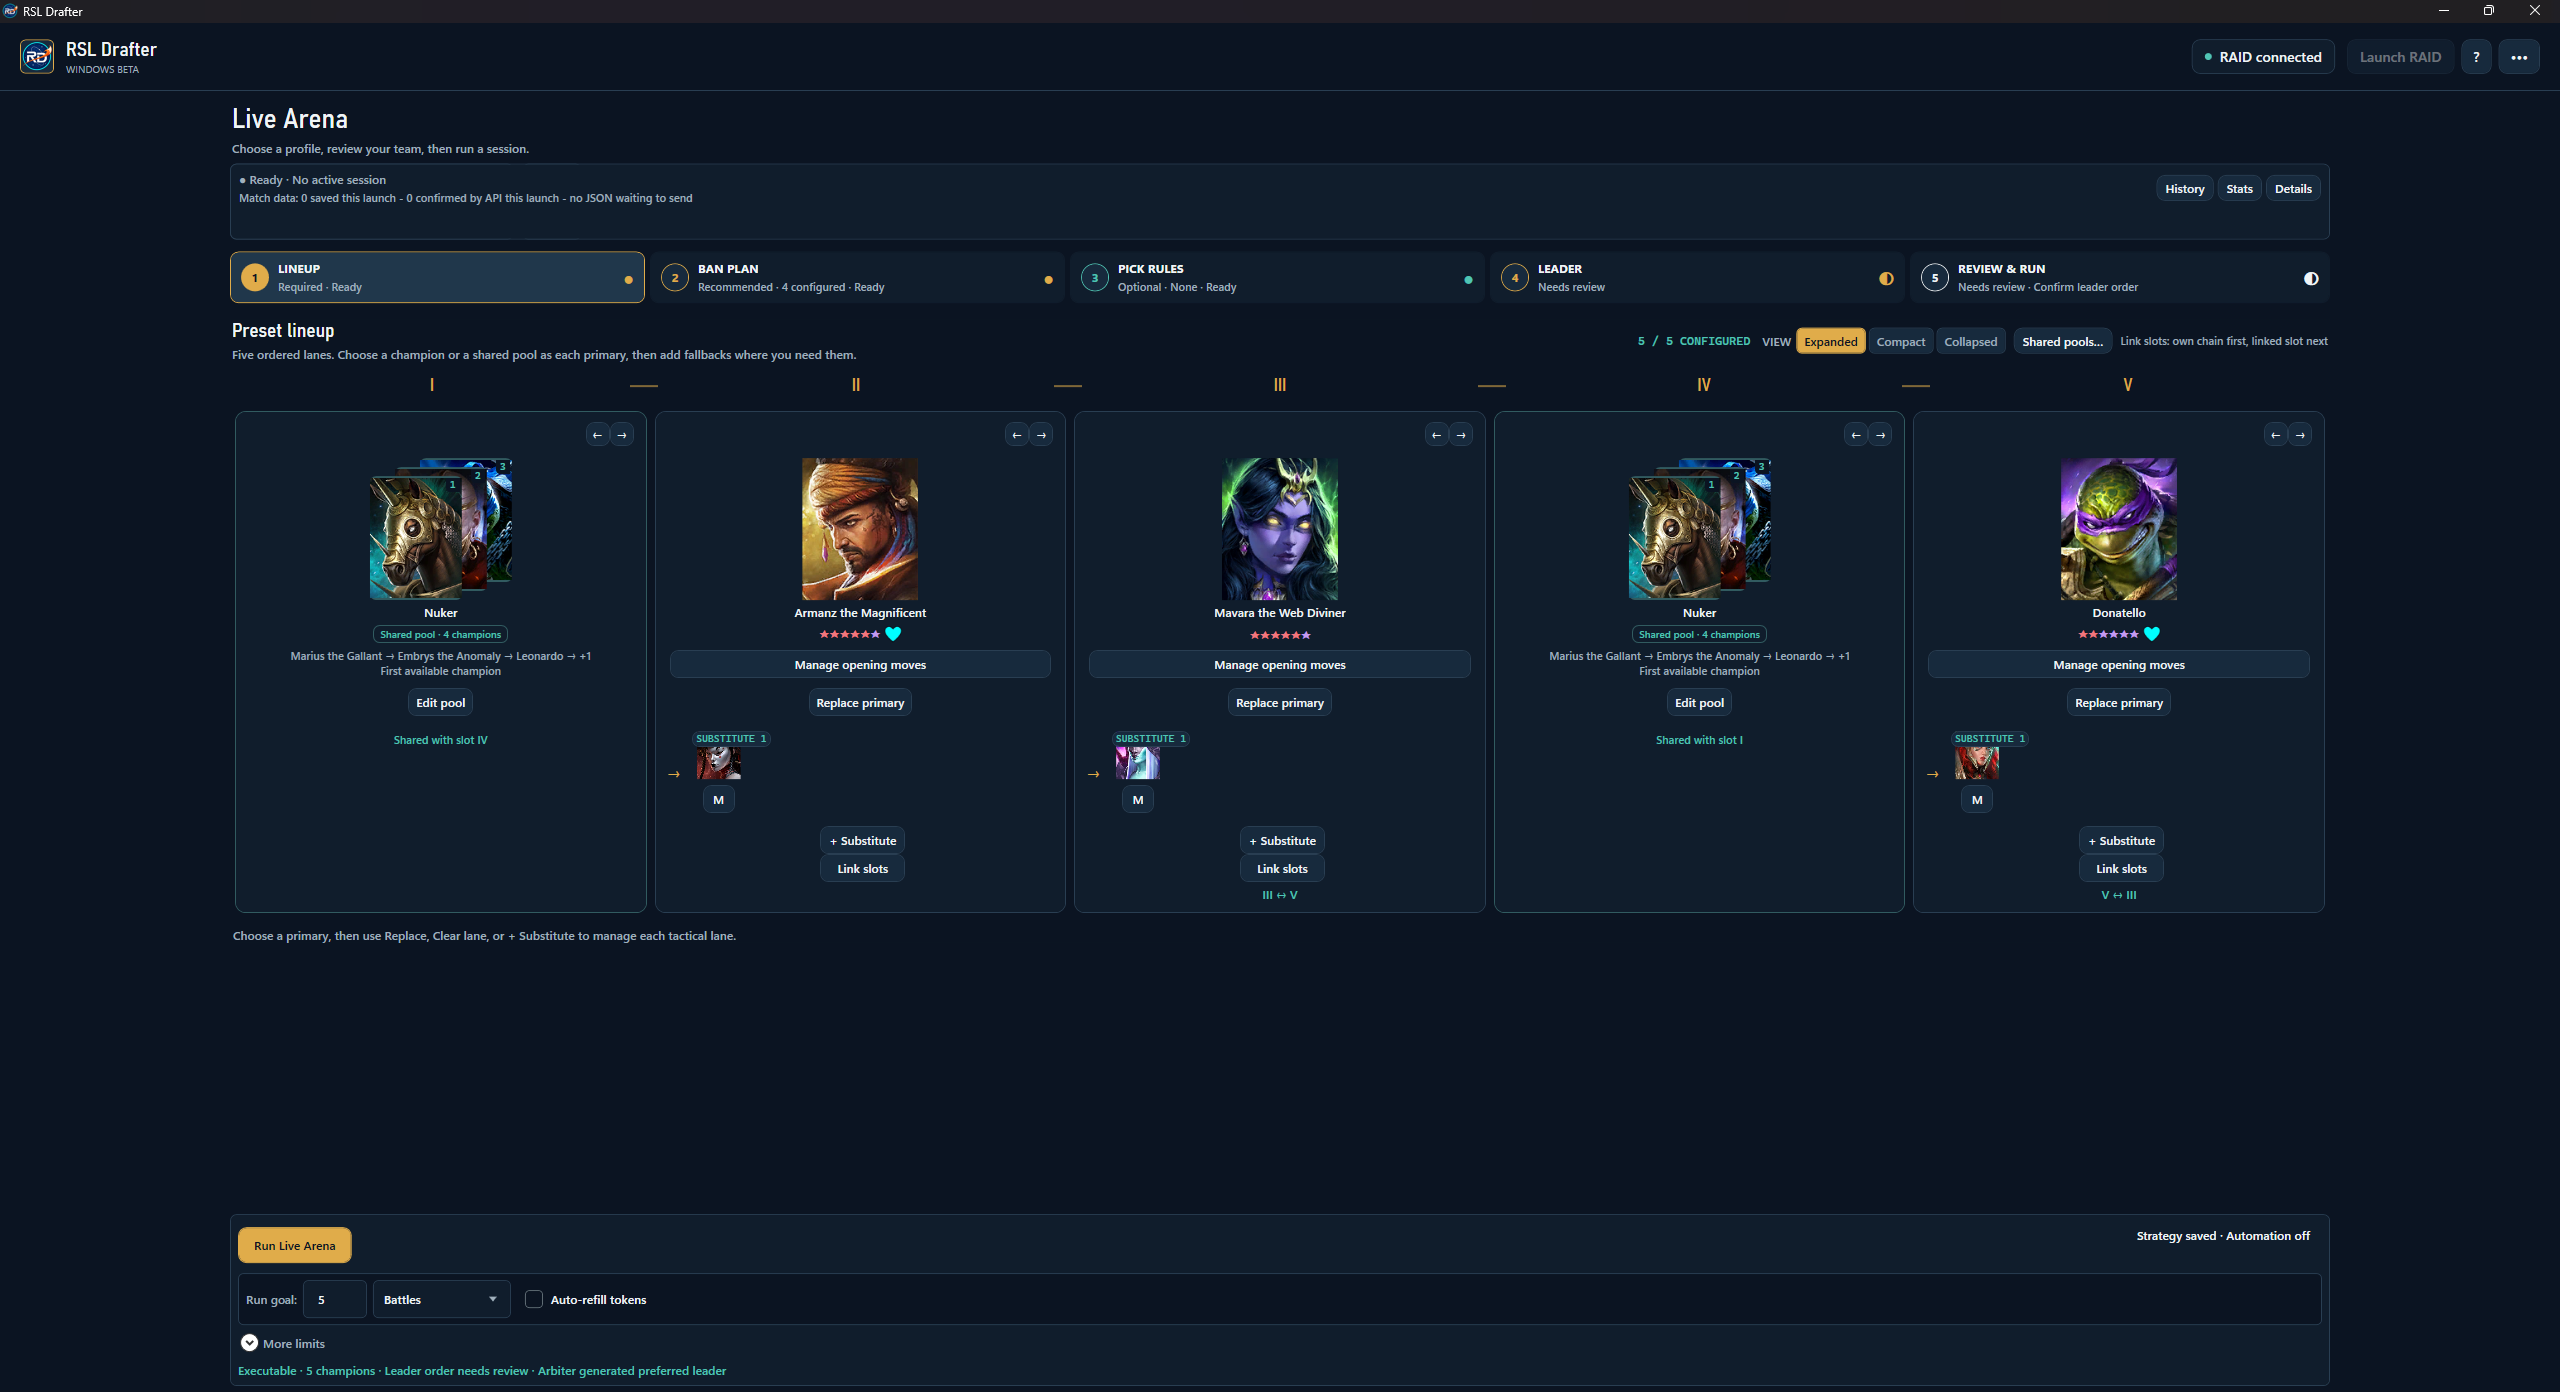This screenshot has height=1392, width=2560.
Task: Select Donatello substitute 1 portrait
Action: click(1977, 763)
